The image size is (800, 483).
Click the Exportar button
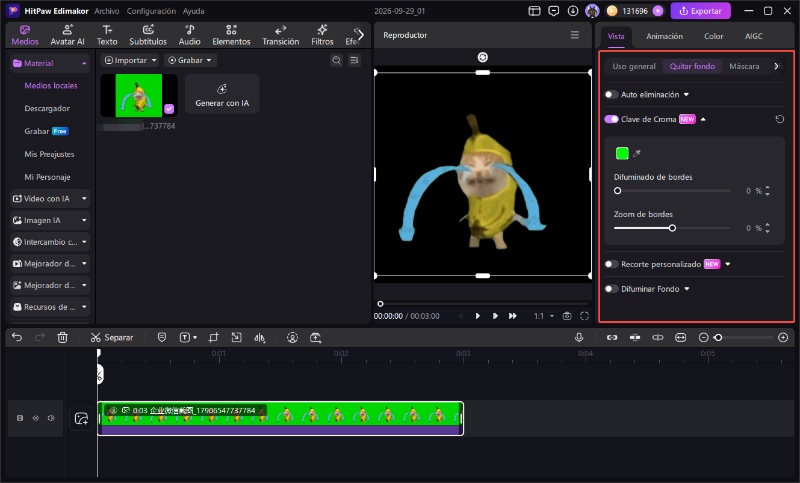click(x=700, y=11)
